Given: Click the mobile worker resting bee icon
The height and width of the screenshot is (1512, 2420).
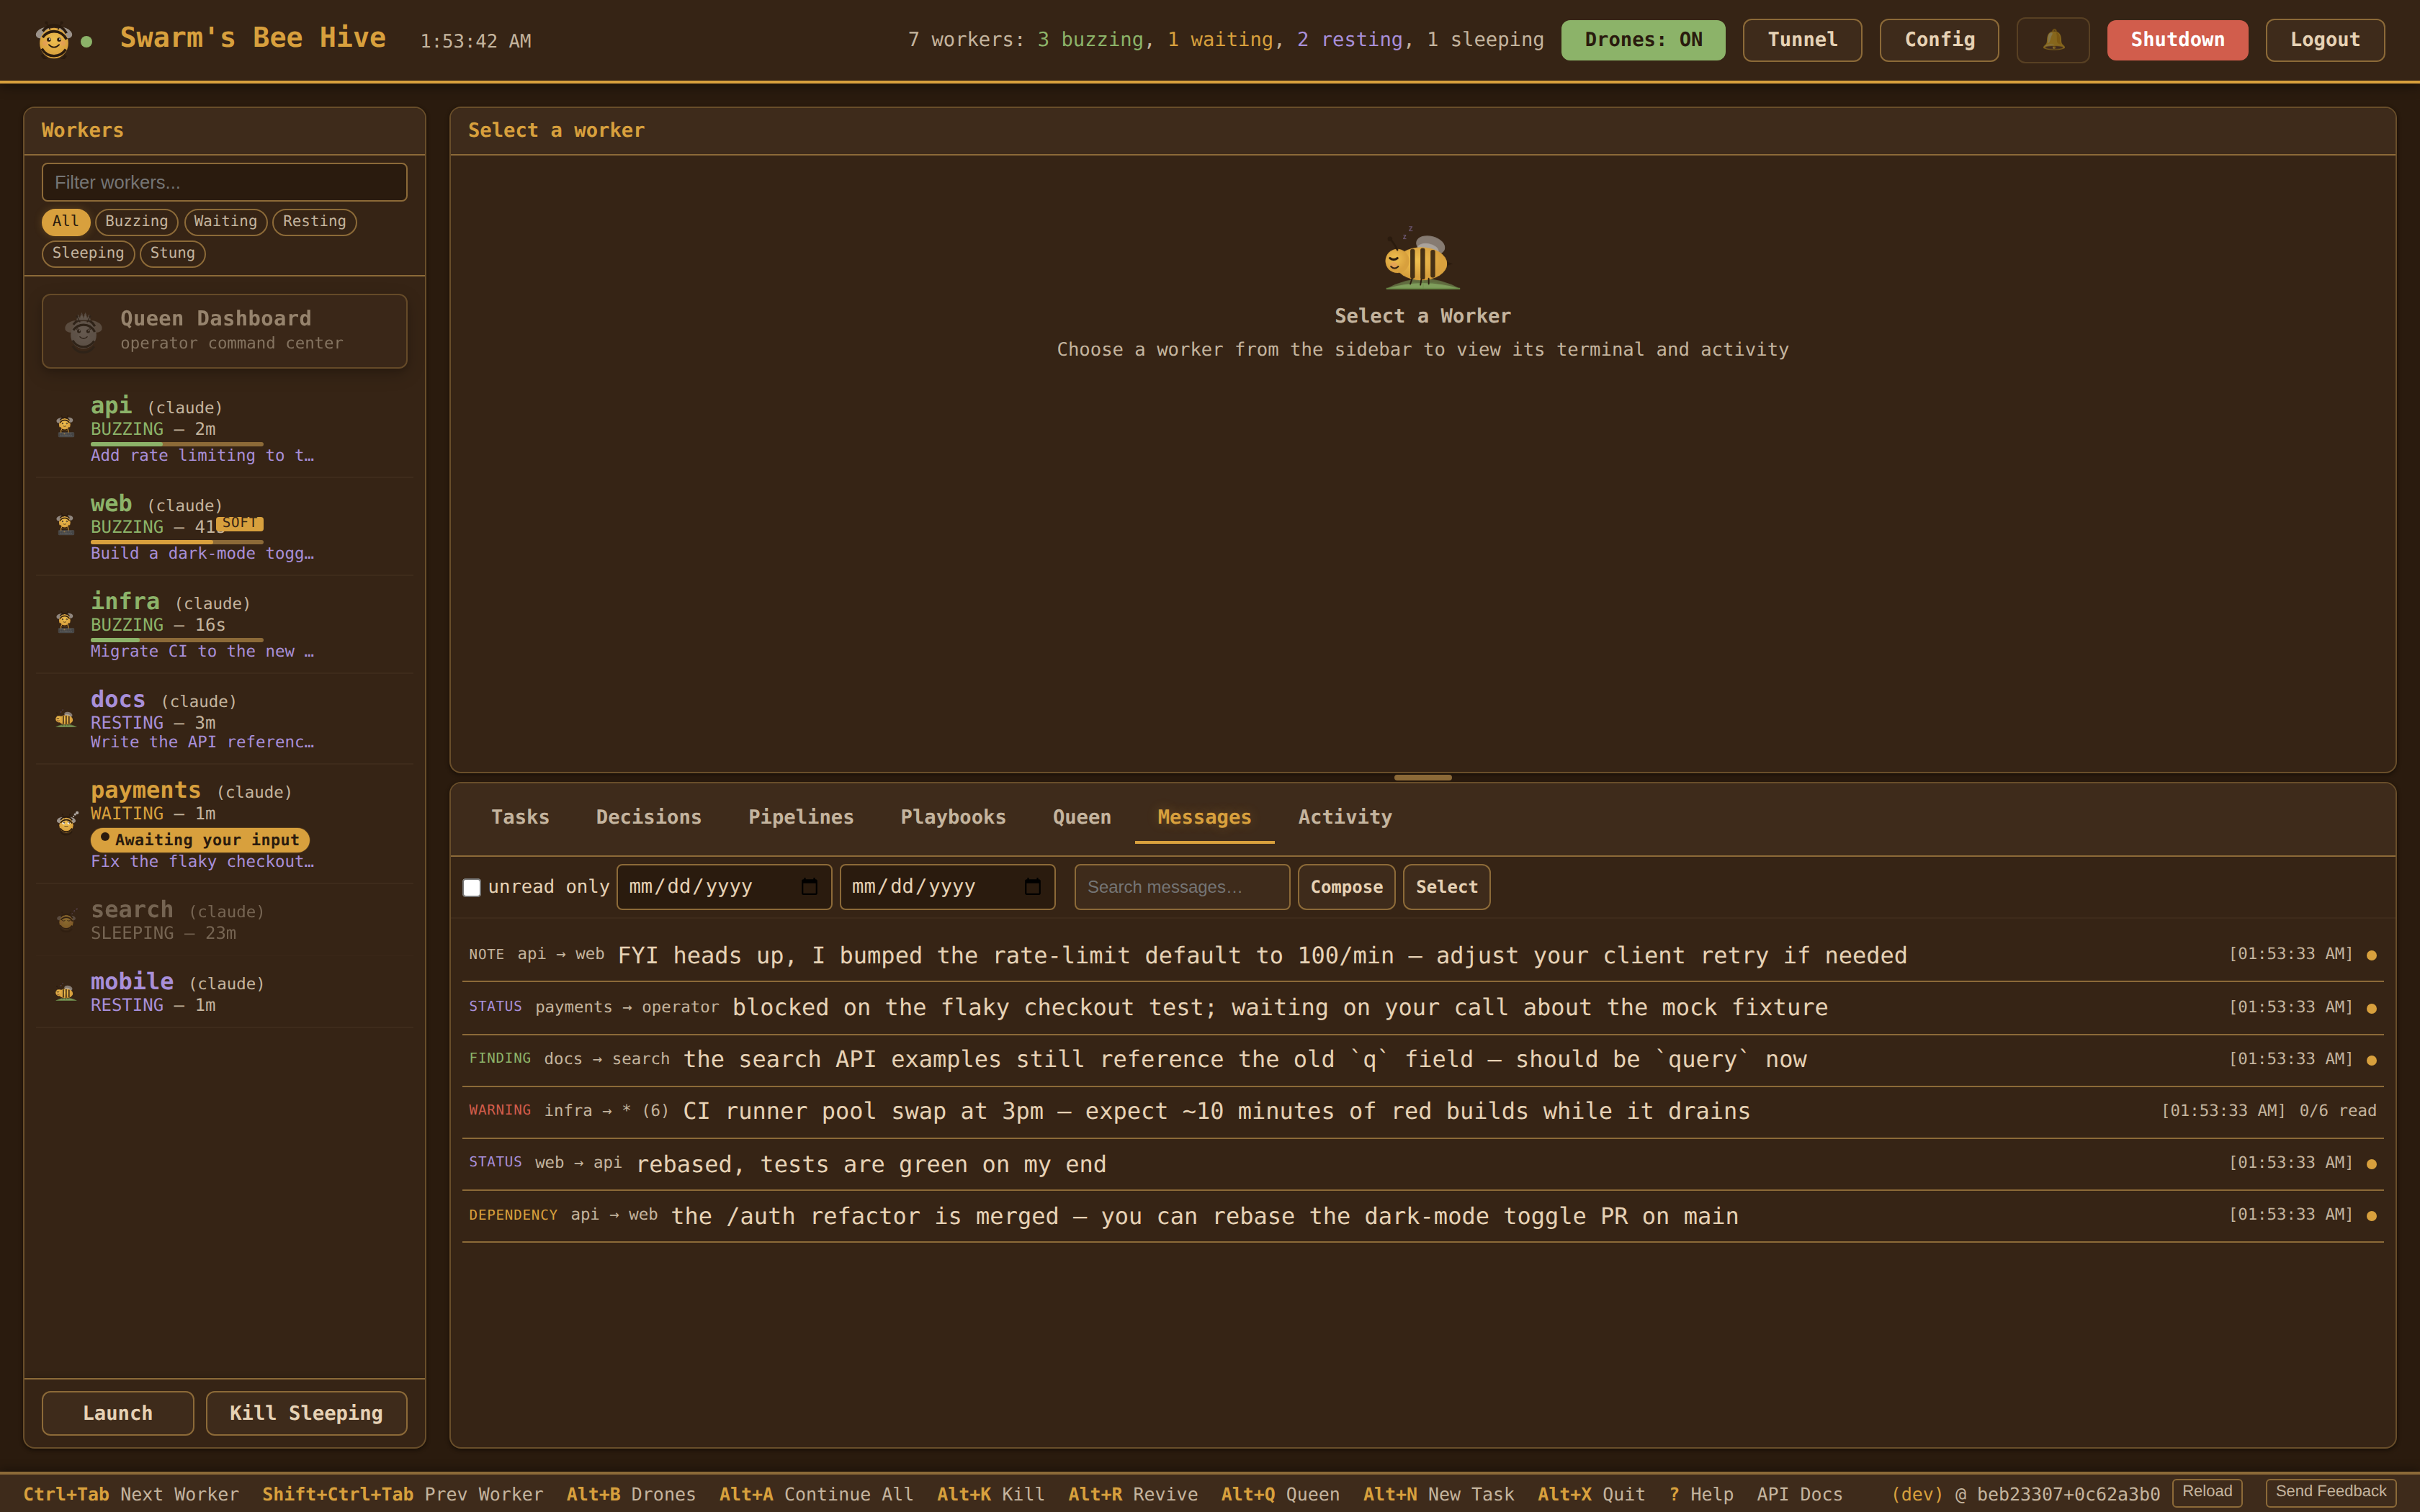Looking at the screenshot, I should (65, 993).
